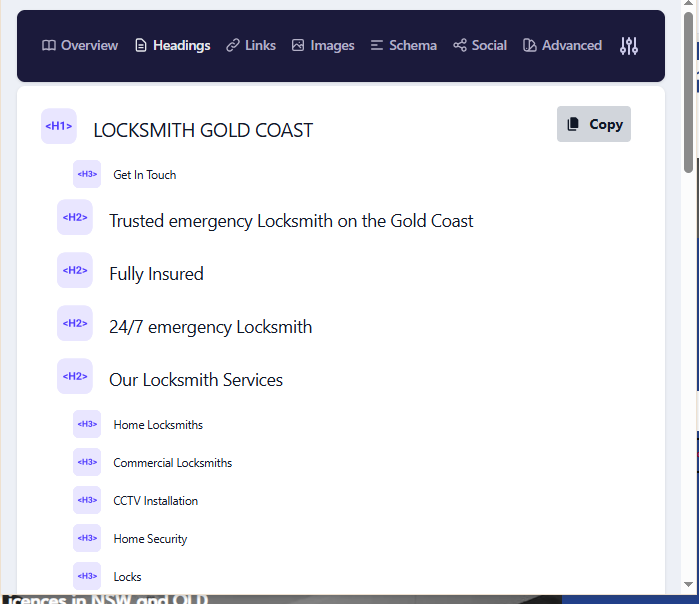Click the Home Security heading text
699x604 pixels.
[150, 539]
